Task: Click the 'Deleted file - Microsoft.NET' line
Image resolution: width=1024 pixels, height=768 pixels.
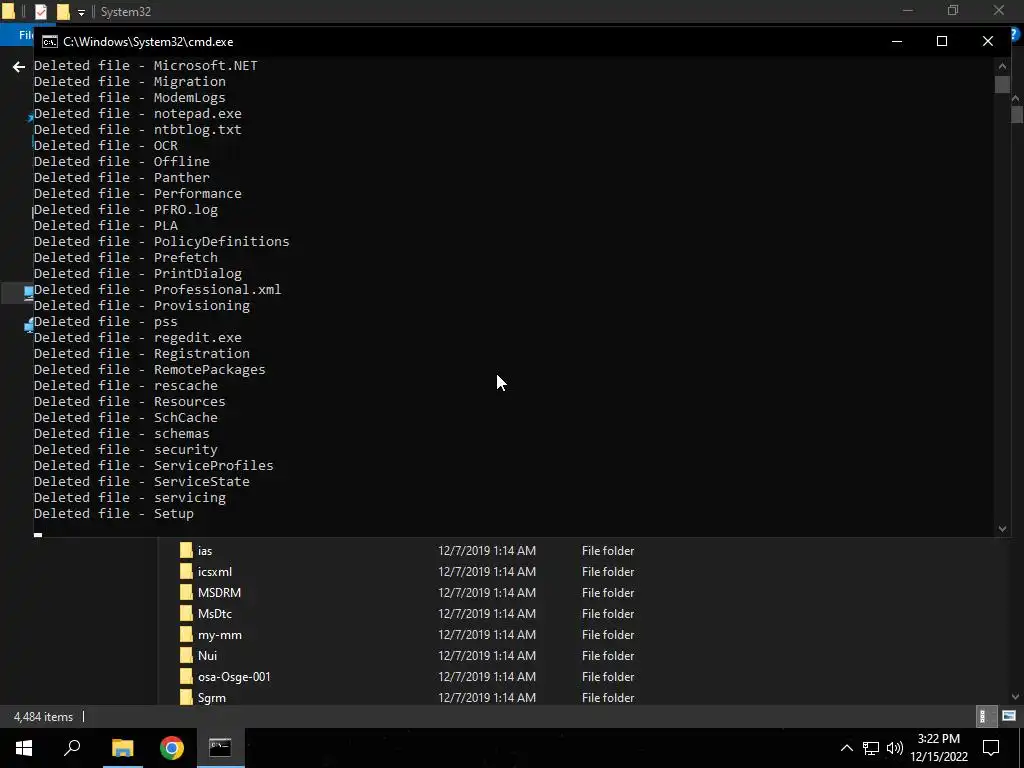Action: 146,65
